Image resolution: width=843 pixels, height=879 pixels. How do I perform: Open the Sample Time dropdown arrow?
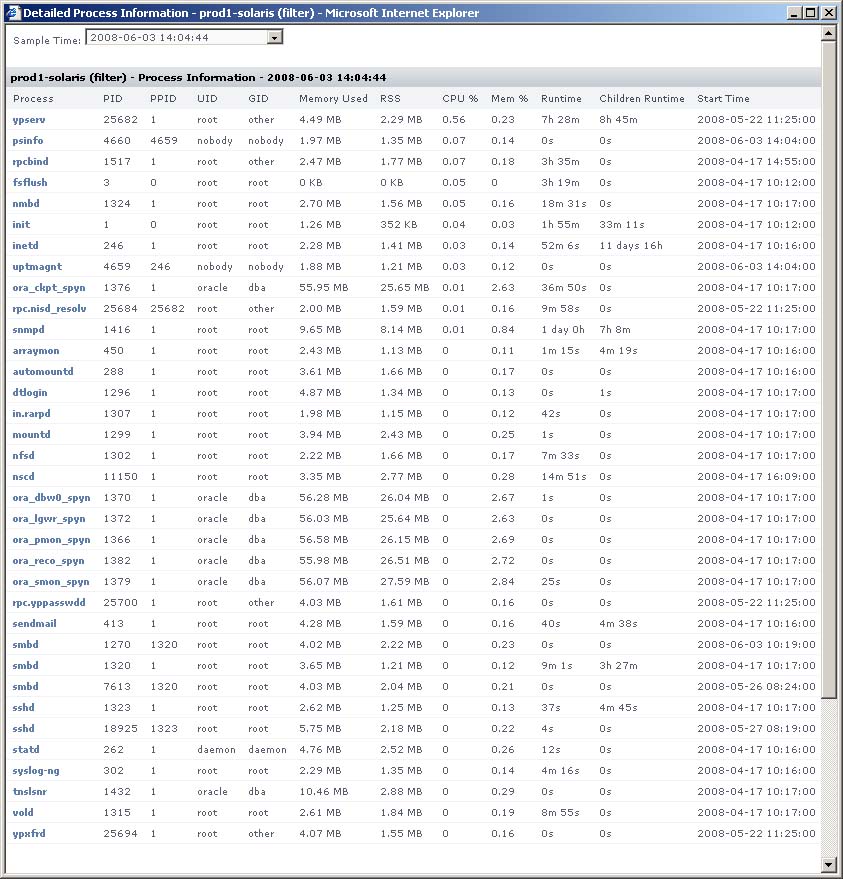[274, 38]
